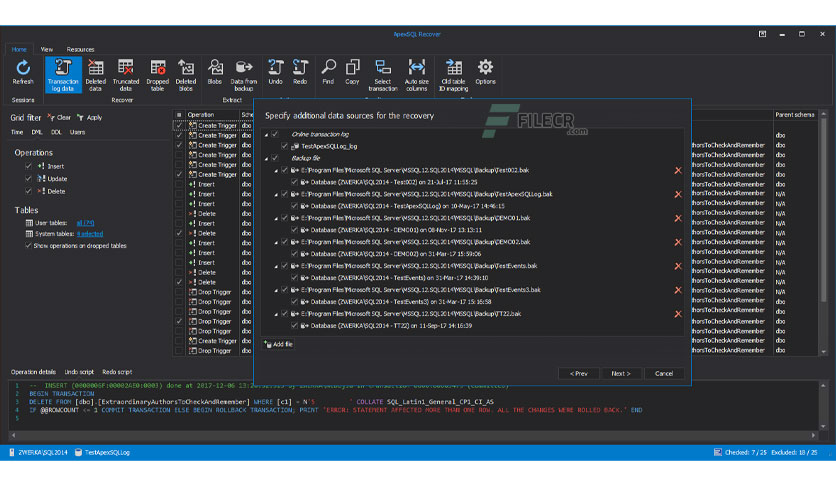The height and width of the screenshot is (484, 836).
Task: Open the Operation details tab
Action: pyautogui.click(x=33, y=372)
